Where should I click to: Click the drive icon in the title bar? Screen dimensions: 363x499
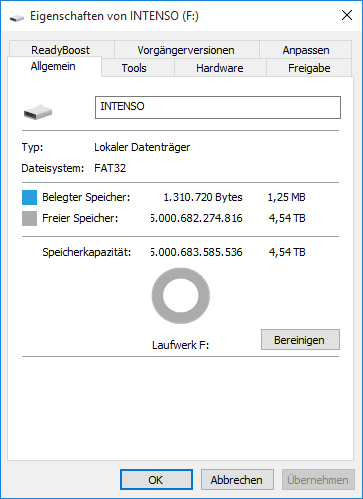coord(17,18)
